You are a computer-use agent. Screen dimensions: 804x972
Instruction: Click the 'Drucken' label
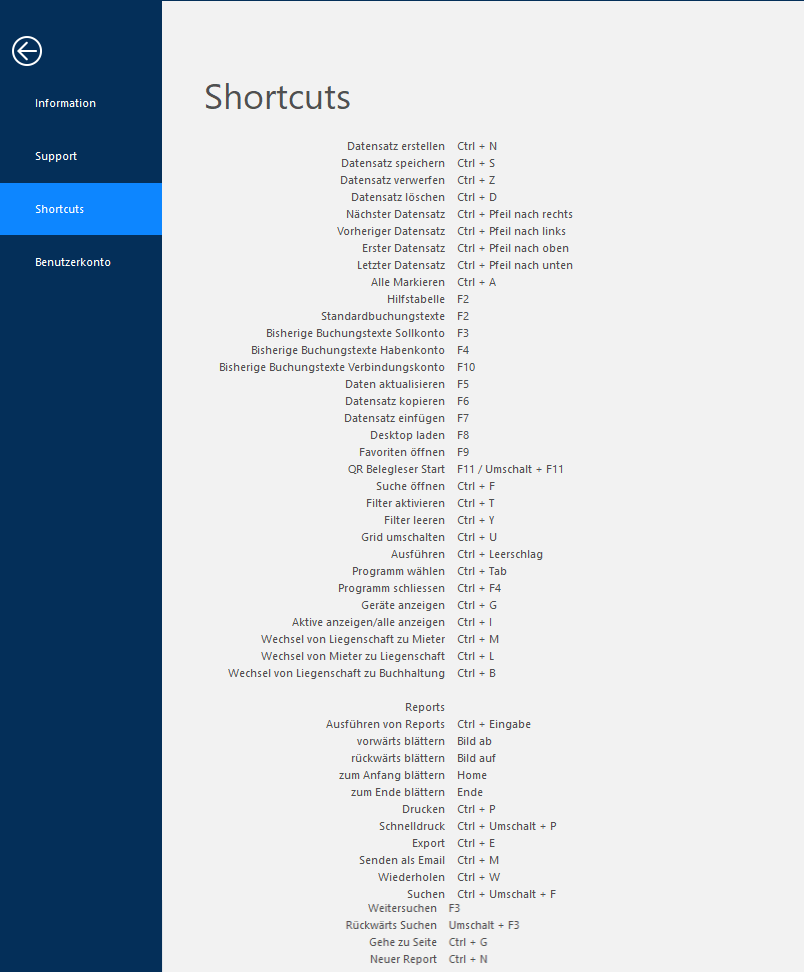[x=423, y=810]
